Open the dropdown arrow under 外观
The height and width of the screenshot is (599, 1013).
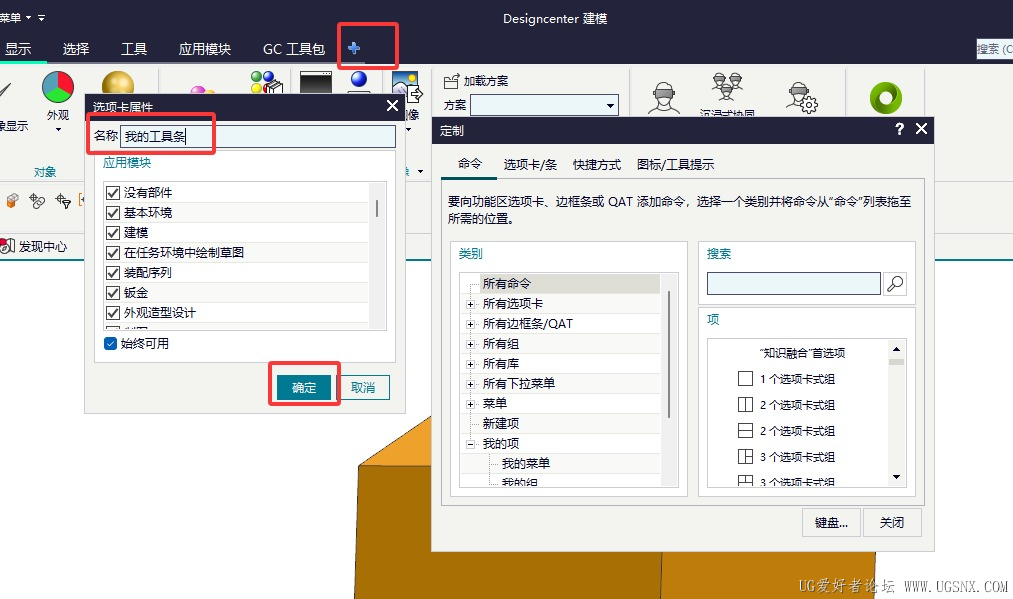[x=58, y=129]
